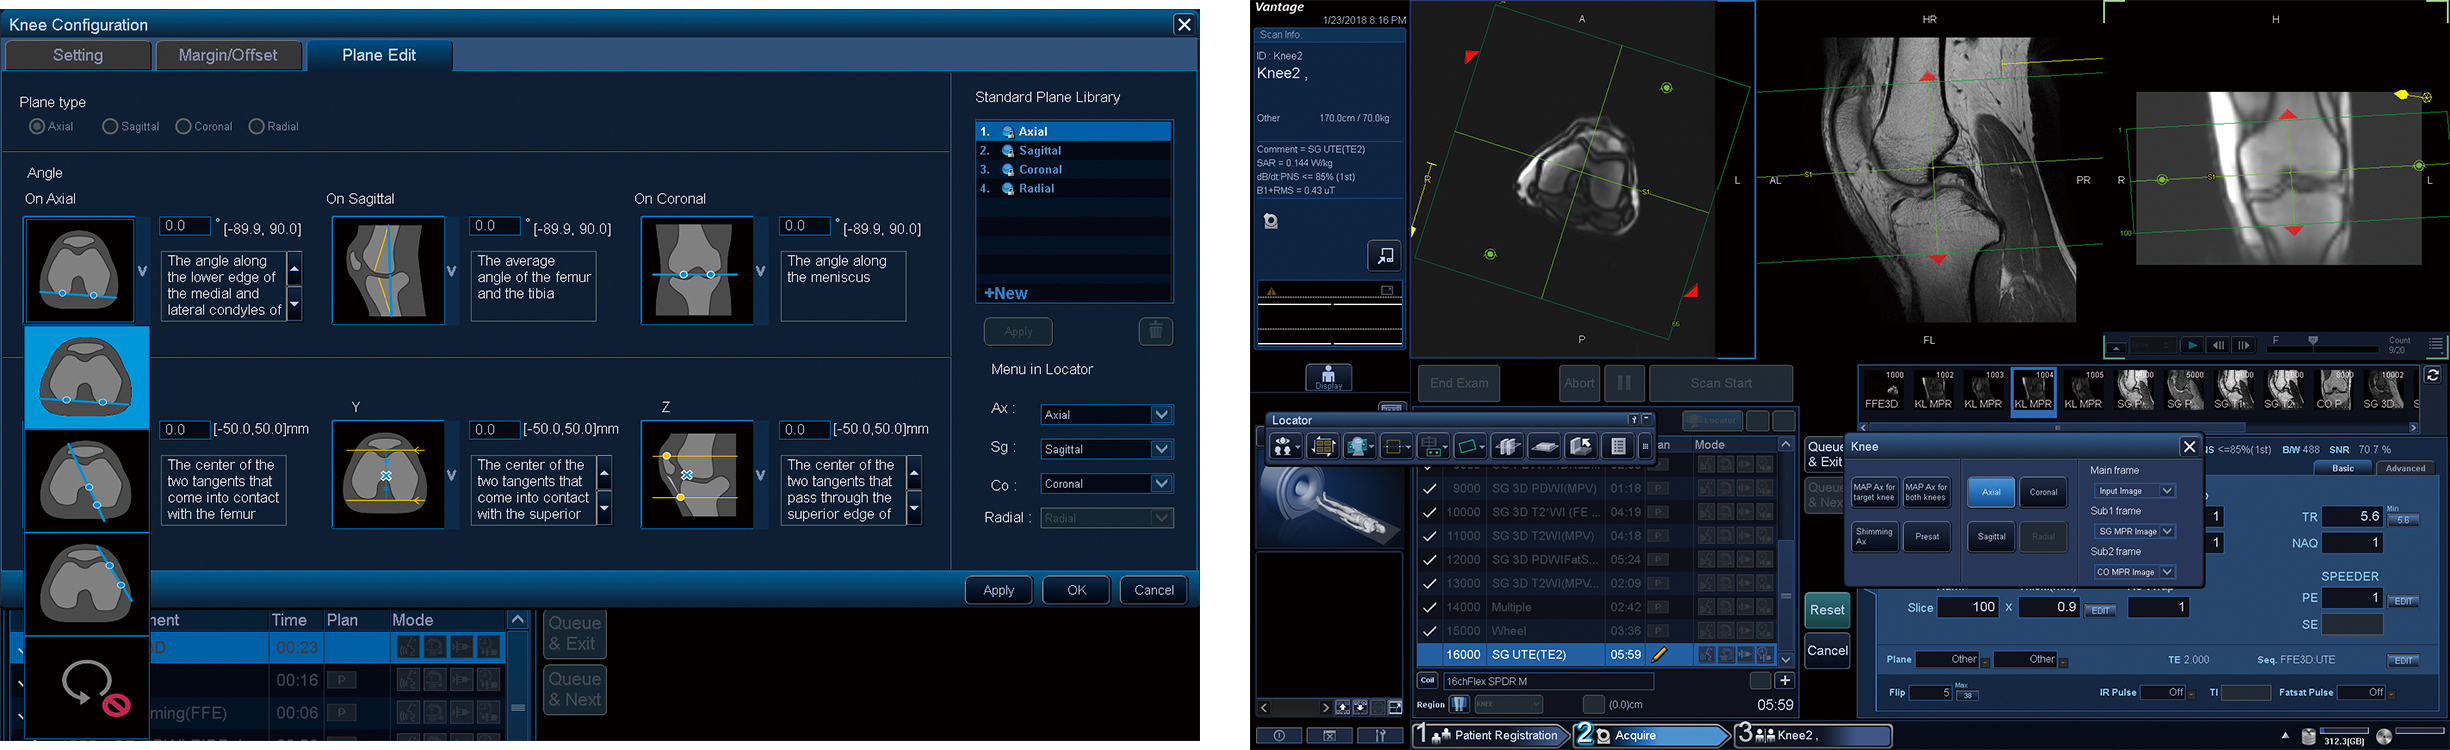
Task: Click the Locator slice-move arrows grid icon
Action: [x=1322, y=447]
